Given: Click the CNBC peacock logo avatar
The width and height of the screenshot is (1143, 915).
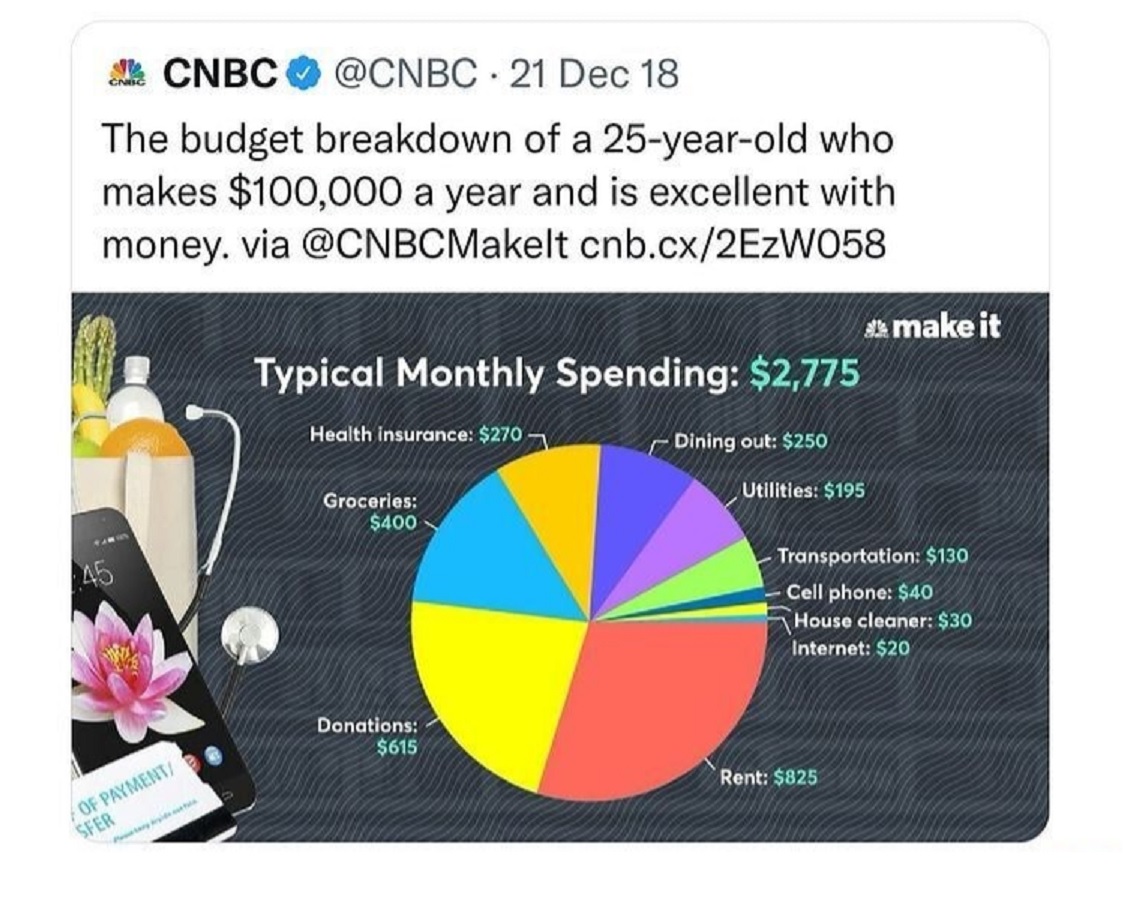Looking at the screenshot, I should point(126,74).
